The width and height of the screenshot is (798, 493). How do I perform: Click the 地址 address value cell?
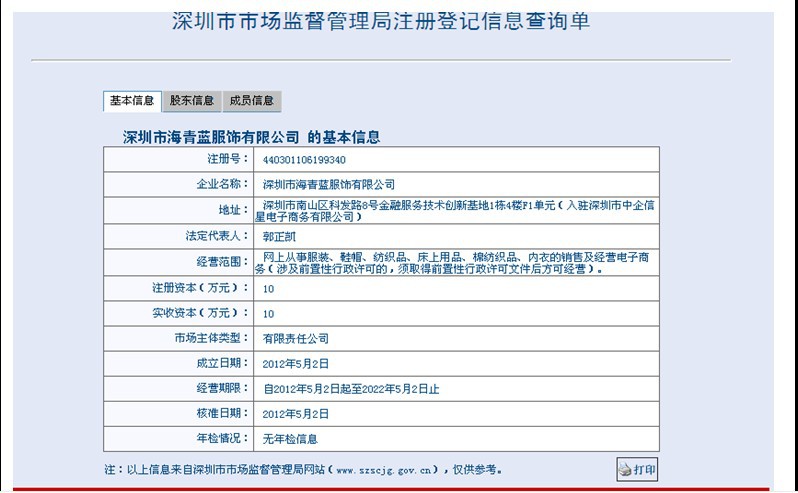(x=455, y=210)
